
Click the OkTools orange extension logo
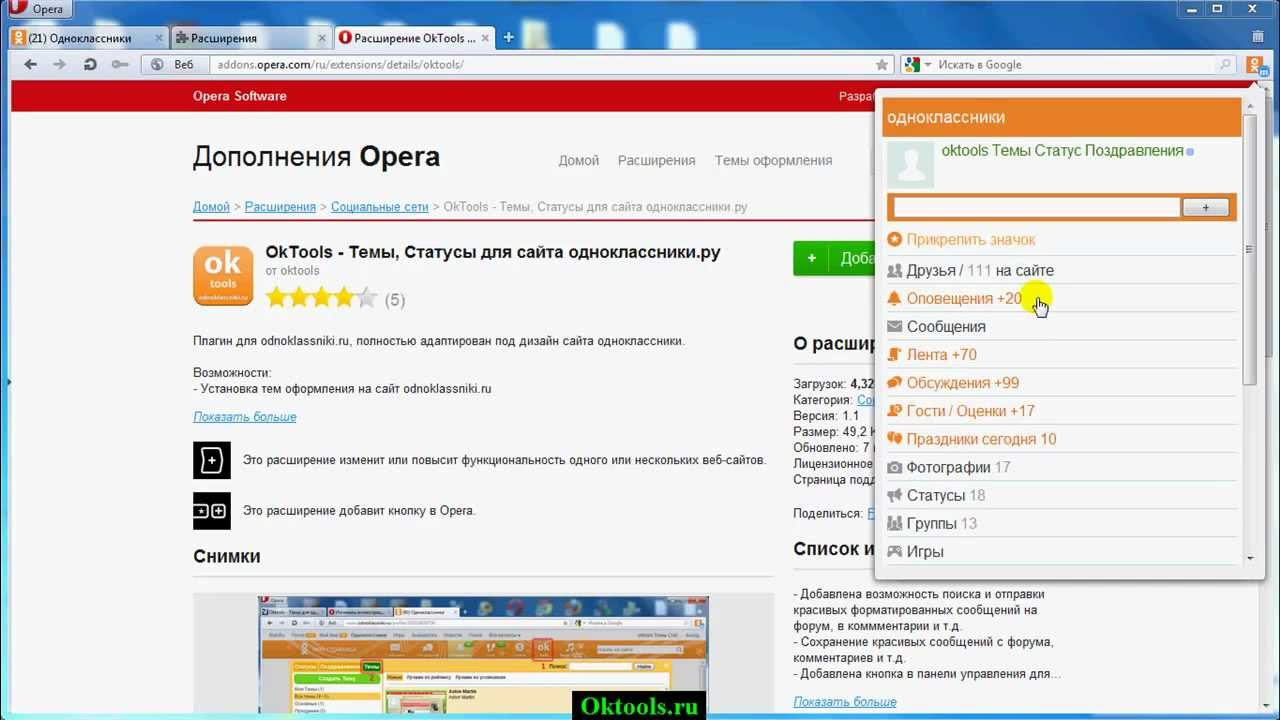(x=223, y=275)
